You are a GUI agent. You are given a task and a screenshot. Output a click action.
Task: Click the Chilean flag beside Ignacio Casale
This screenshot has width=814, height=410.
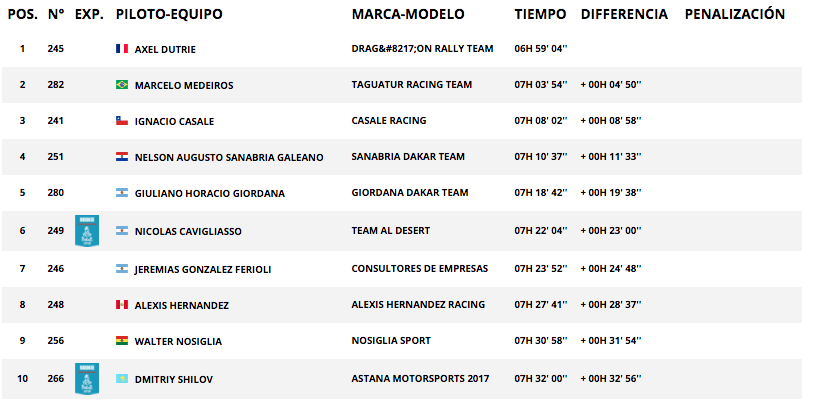click(122, 120)
